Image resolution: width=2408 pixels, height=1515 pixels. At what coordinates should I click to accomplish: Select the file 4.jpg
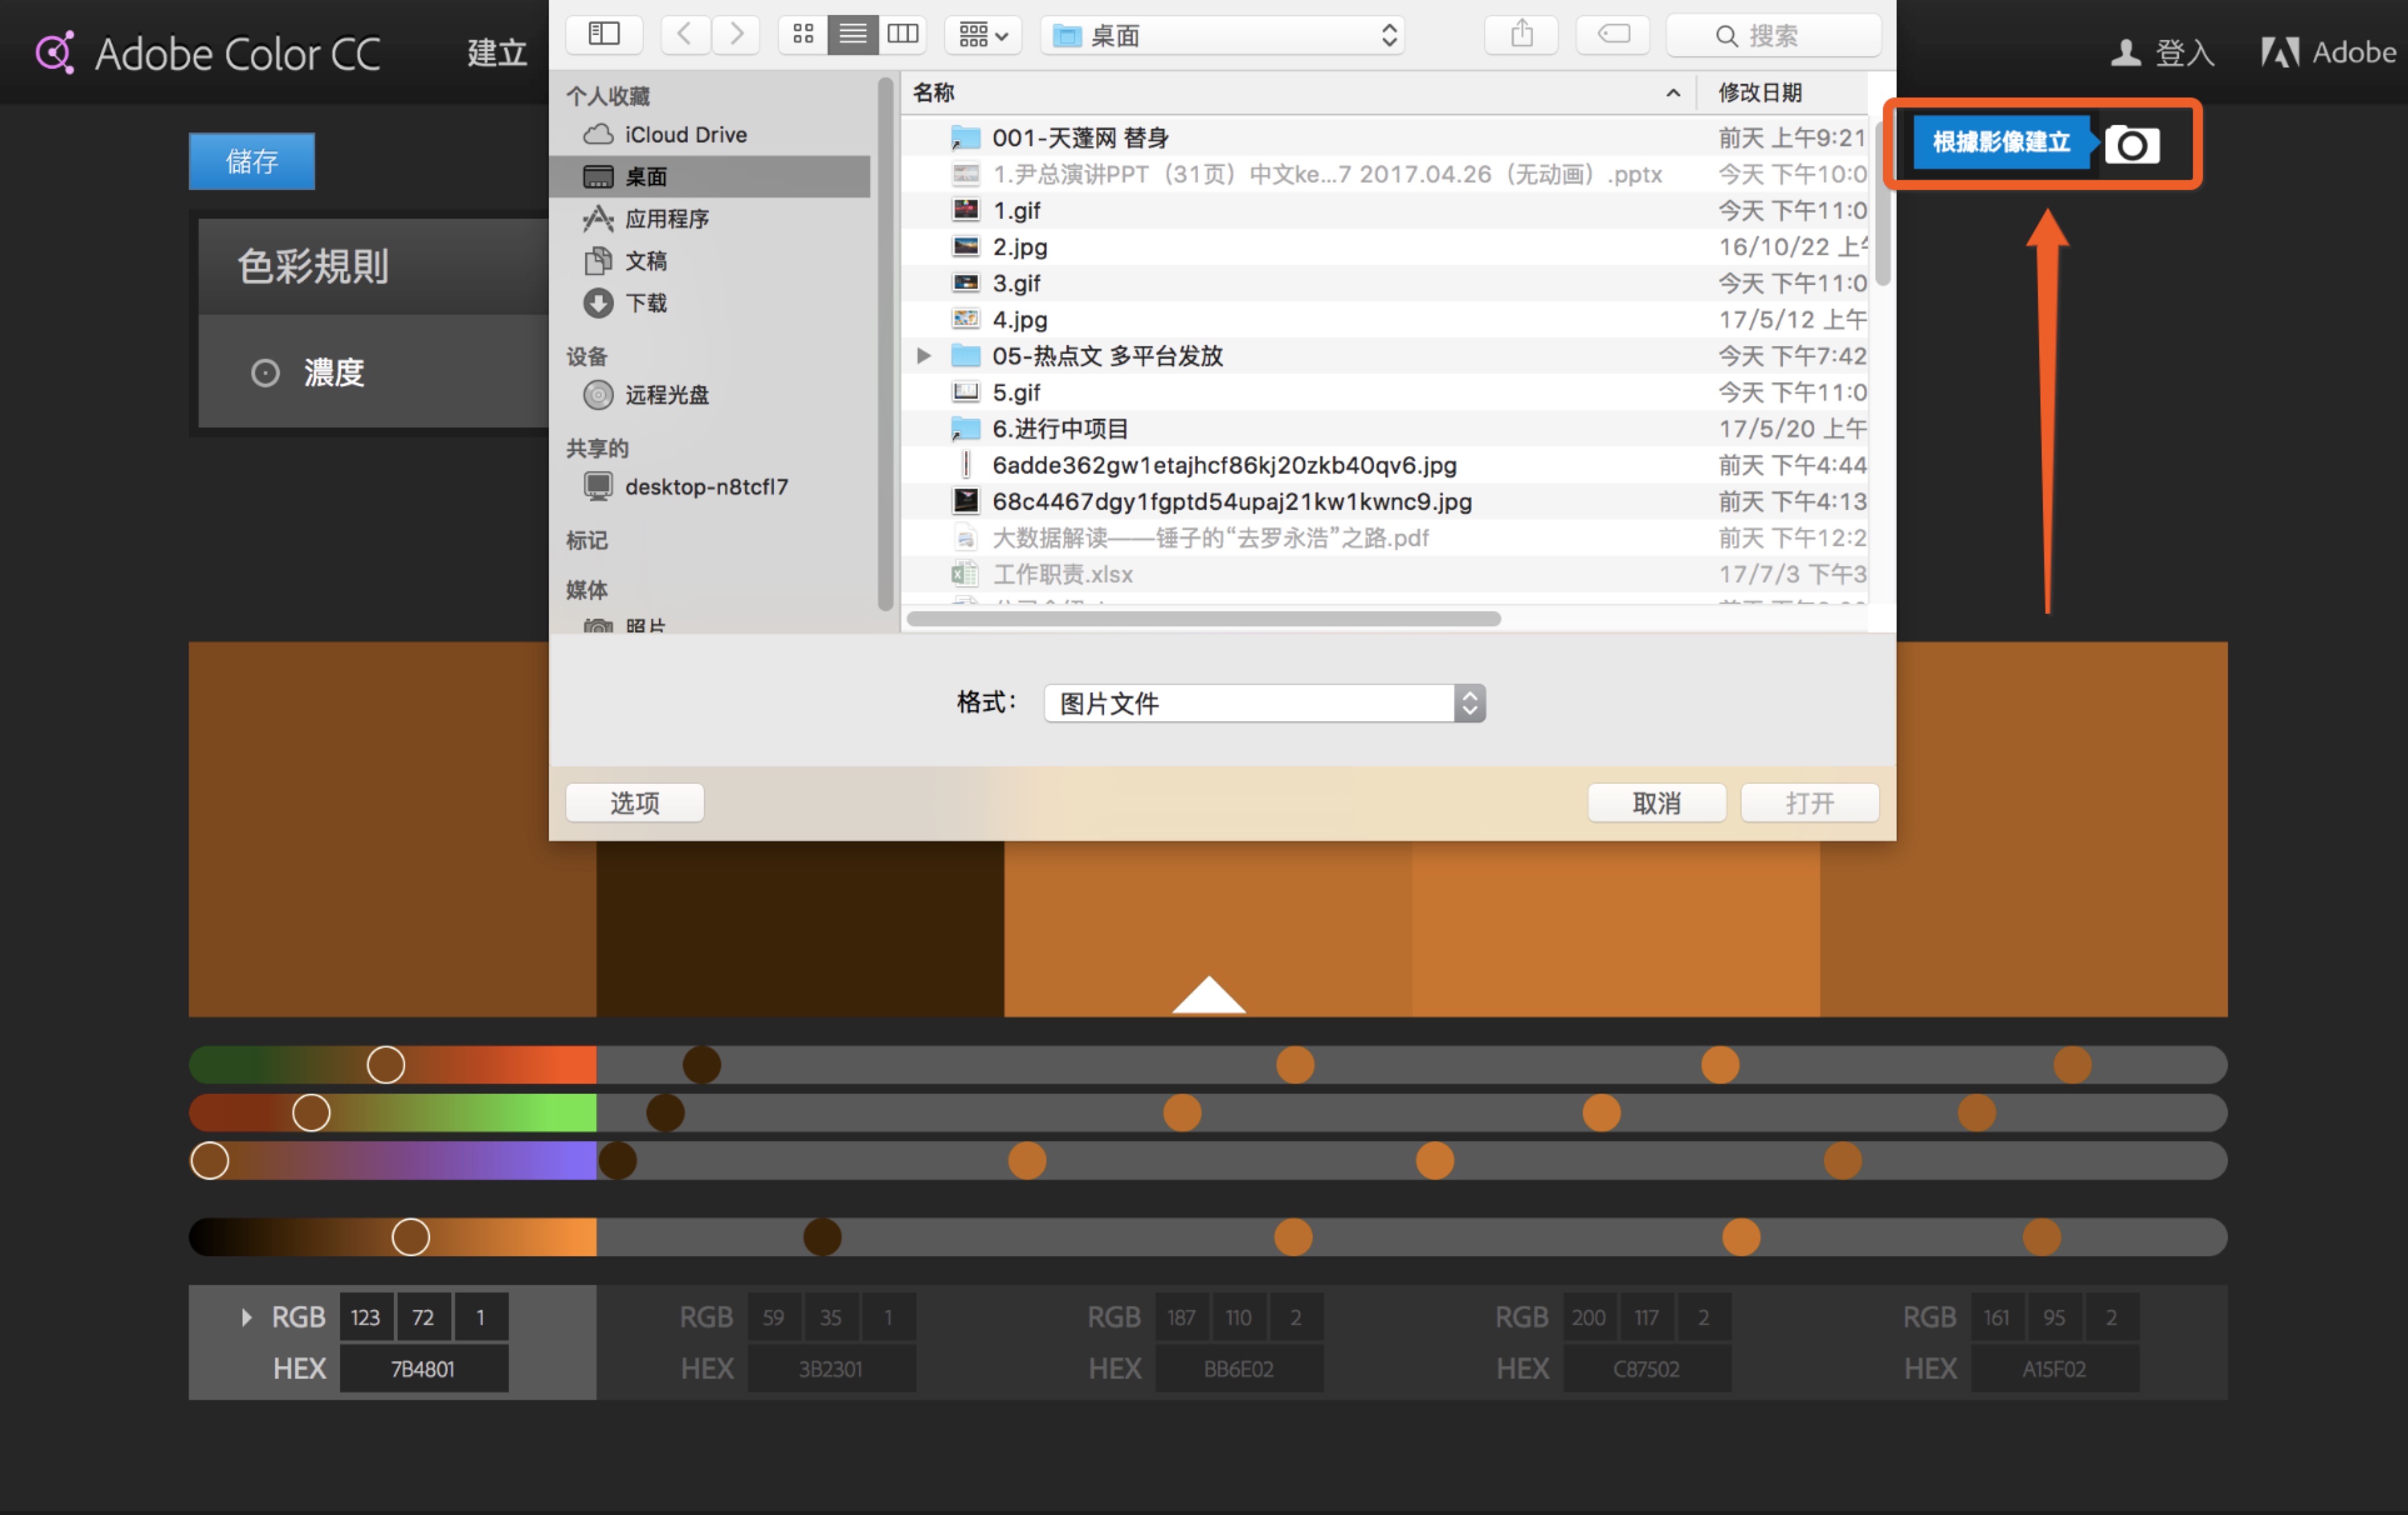pyautogui.click(x=1384, y=319)
